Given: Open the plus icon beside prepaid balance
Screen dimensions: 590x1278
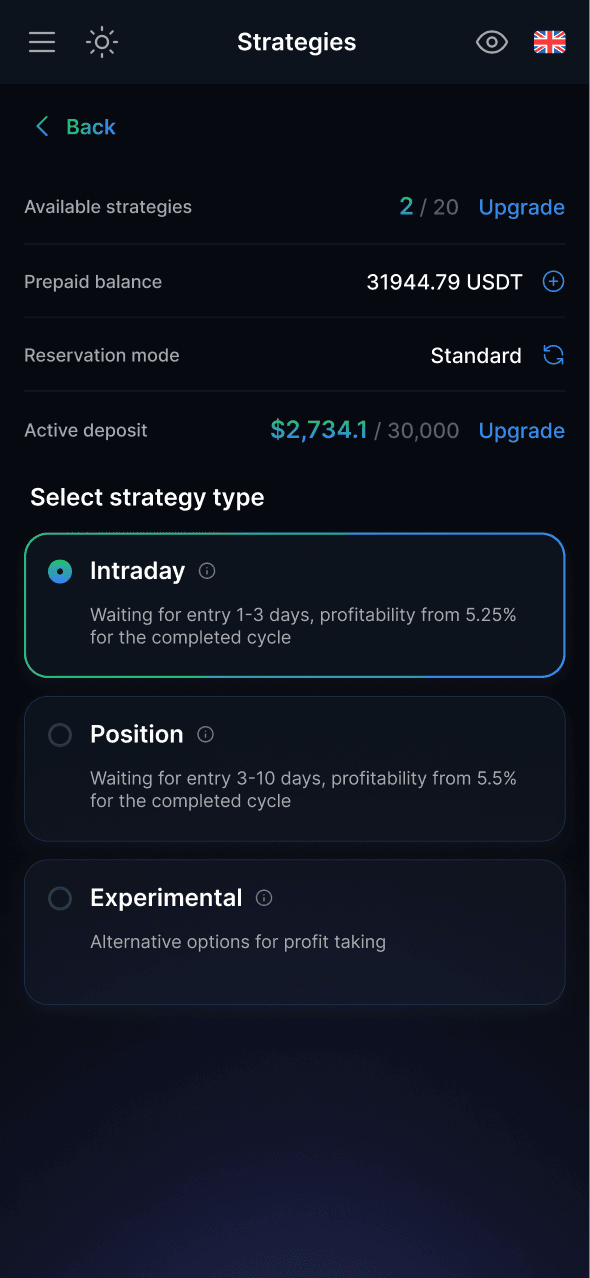Looking at the screenshot, I should pyautogui.click(x=553, y=281).
